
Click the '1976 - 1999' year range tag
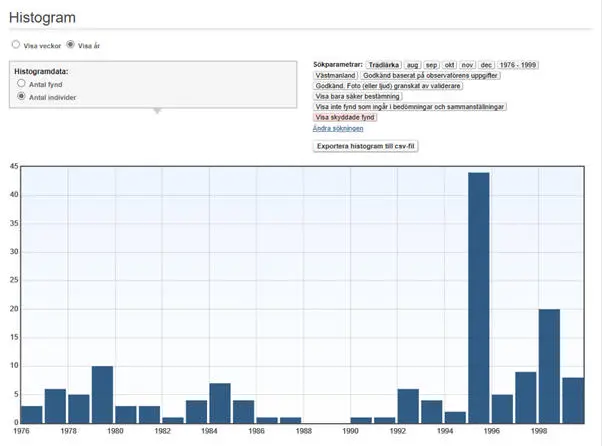[x=518, y=65]
